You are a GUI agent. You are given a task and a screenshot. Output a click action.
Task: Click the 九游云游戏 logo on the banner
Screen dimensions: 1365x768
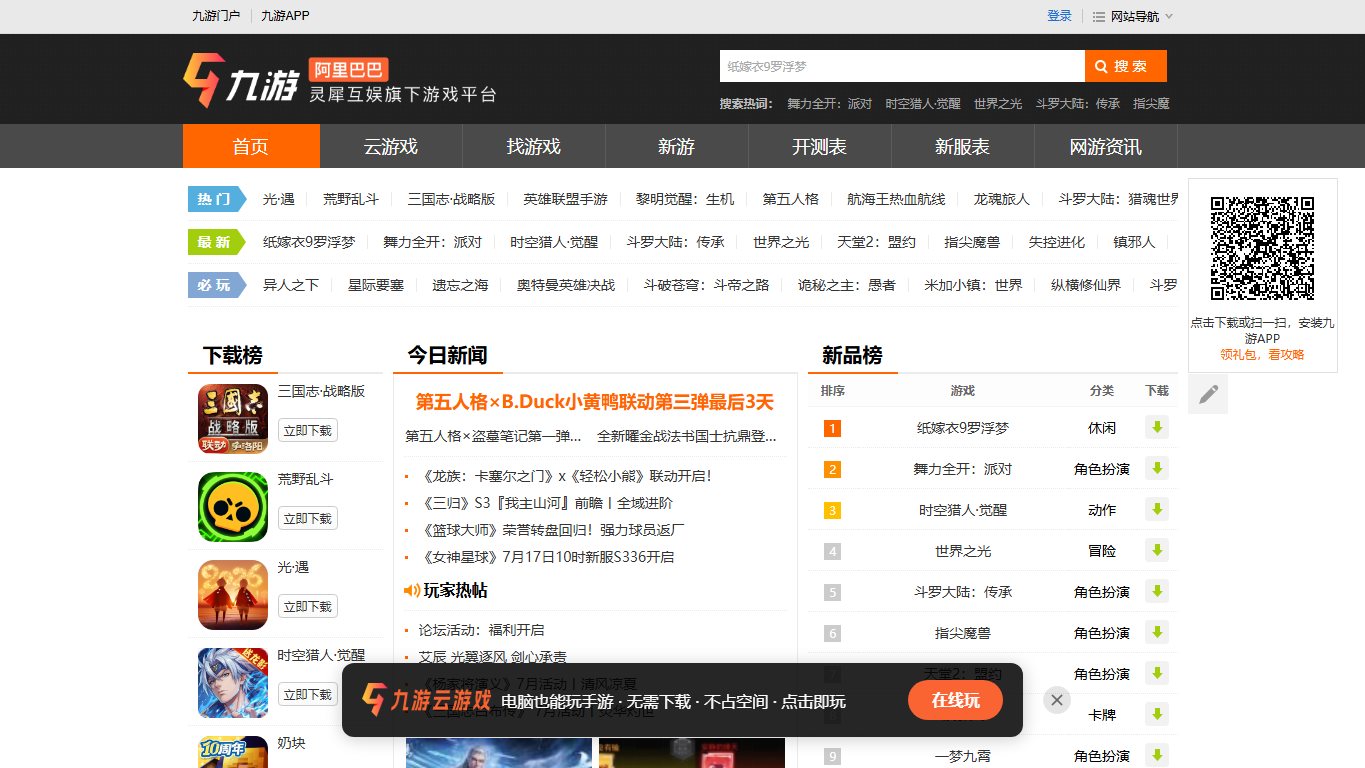tap(426, 700)
